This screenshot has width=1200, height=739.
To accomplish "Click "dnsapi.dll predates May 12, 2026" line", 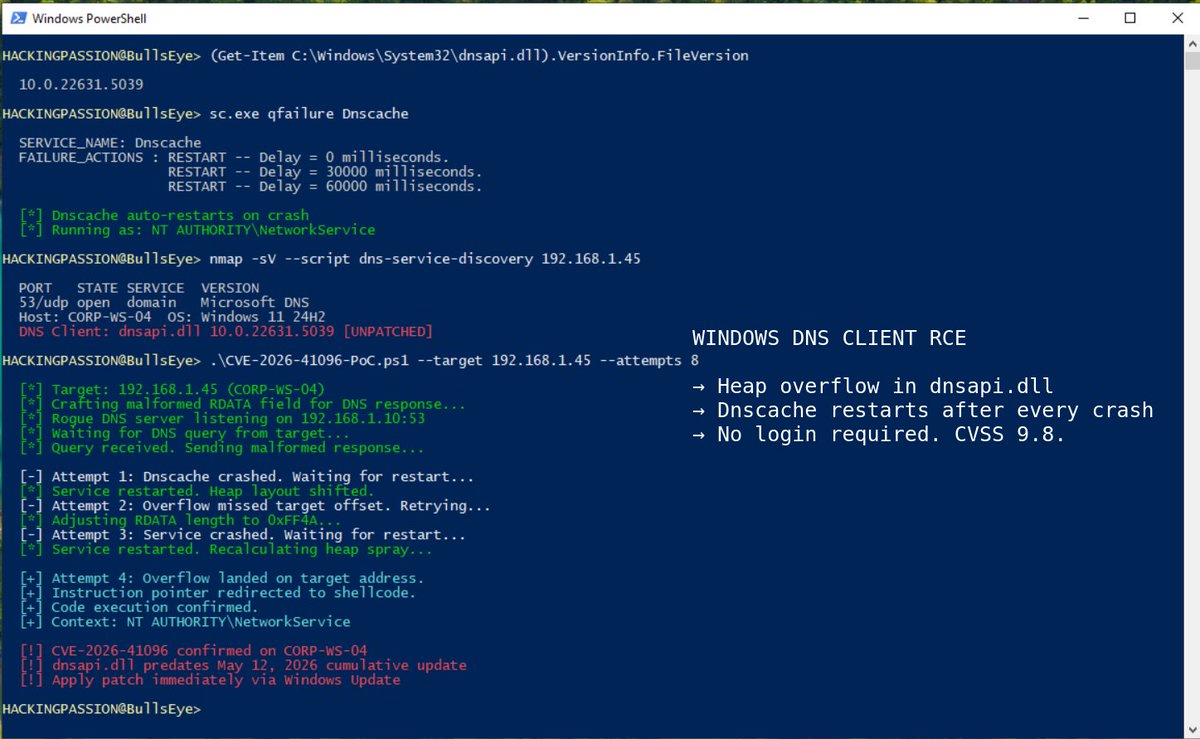I will [x=243, y=665].
